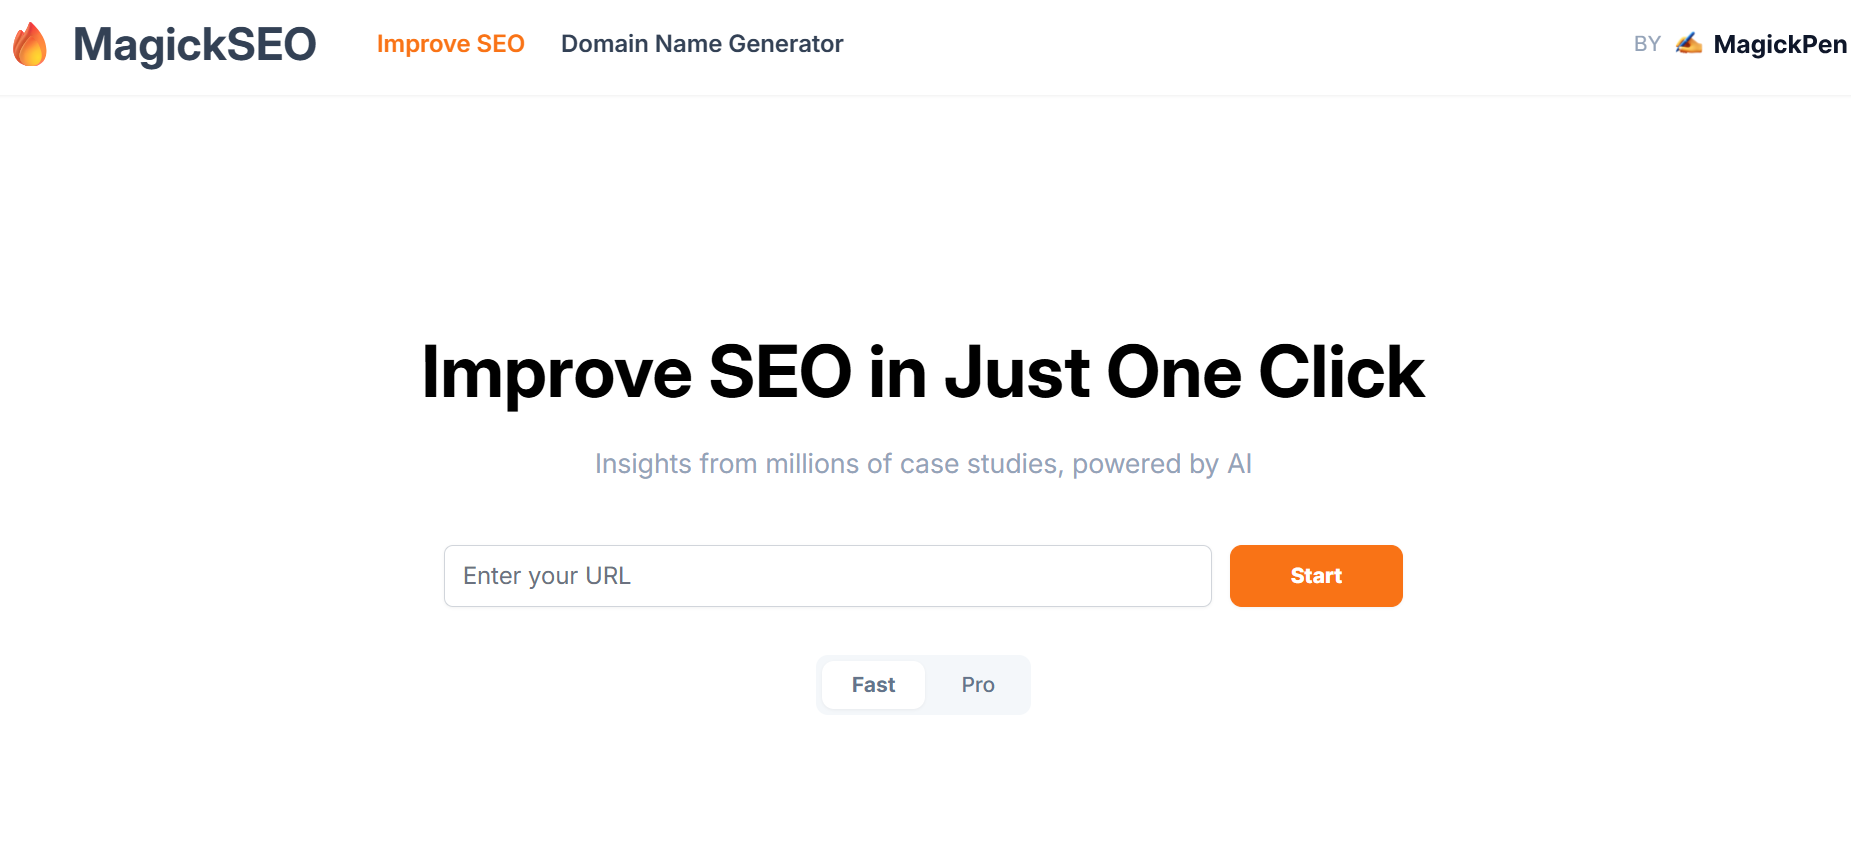Click the BY label beside MagickPen
This screenshot has height=850, width=1851.
point(1647,44)
